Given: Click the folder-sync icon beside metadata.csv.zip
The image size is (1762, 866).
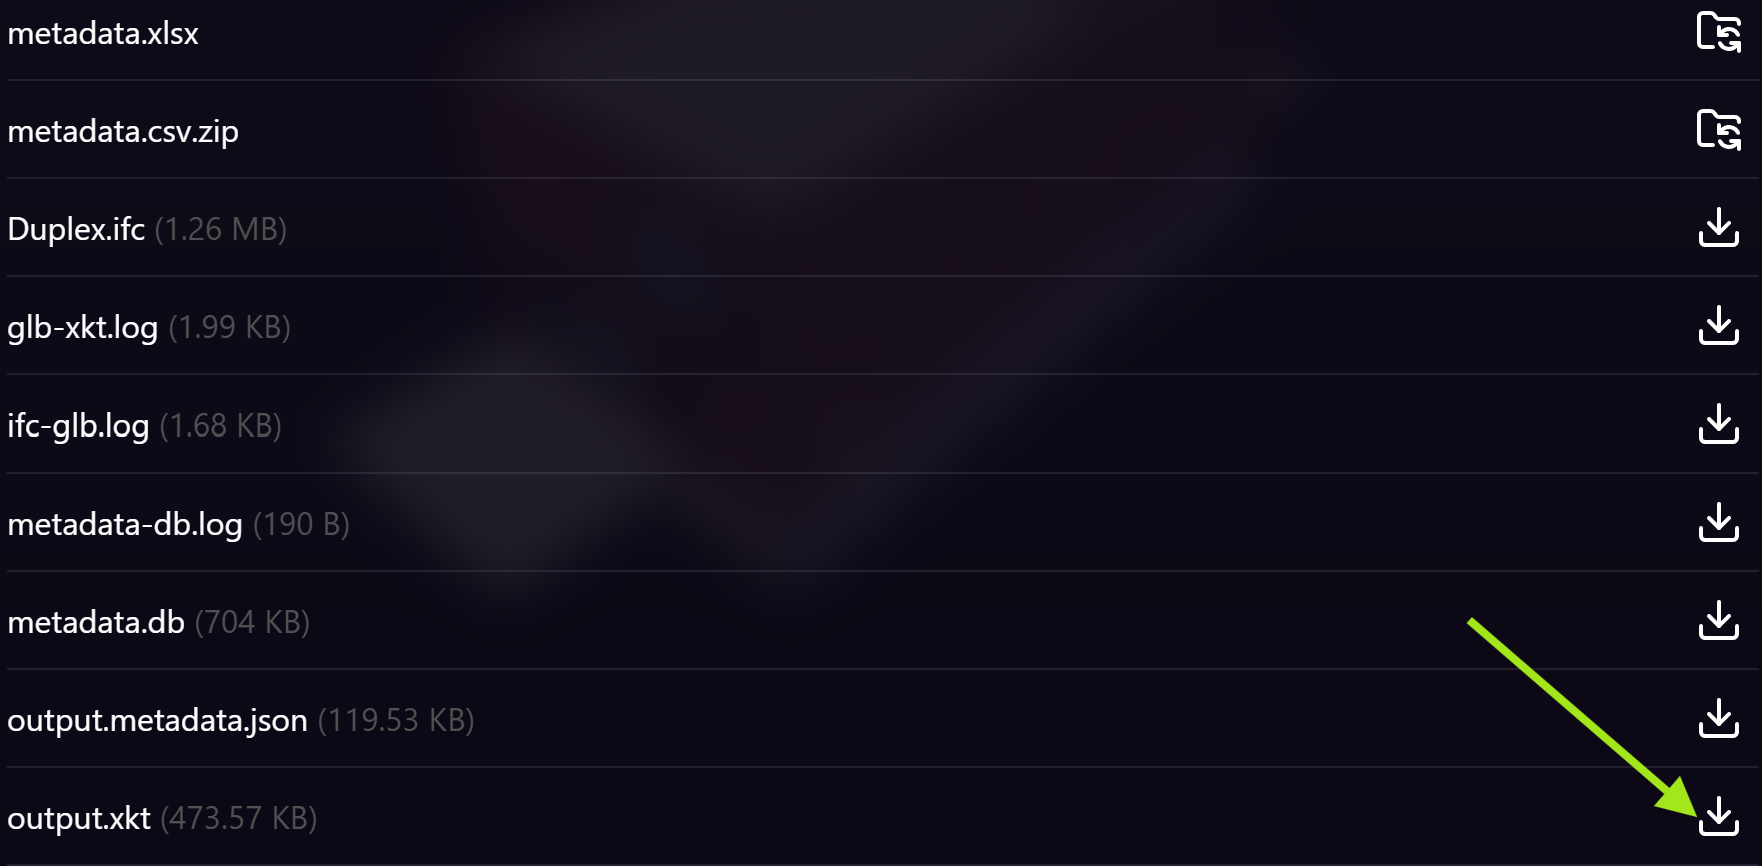Looking at the screenshot, I should tap(1718, 130).
